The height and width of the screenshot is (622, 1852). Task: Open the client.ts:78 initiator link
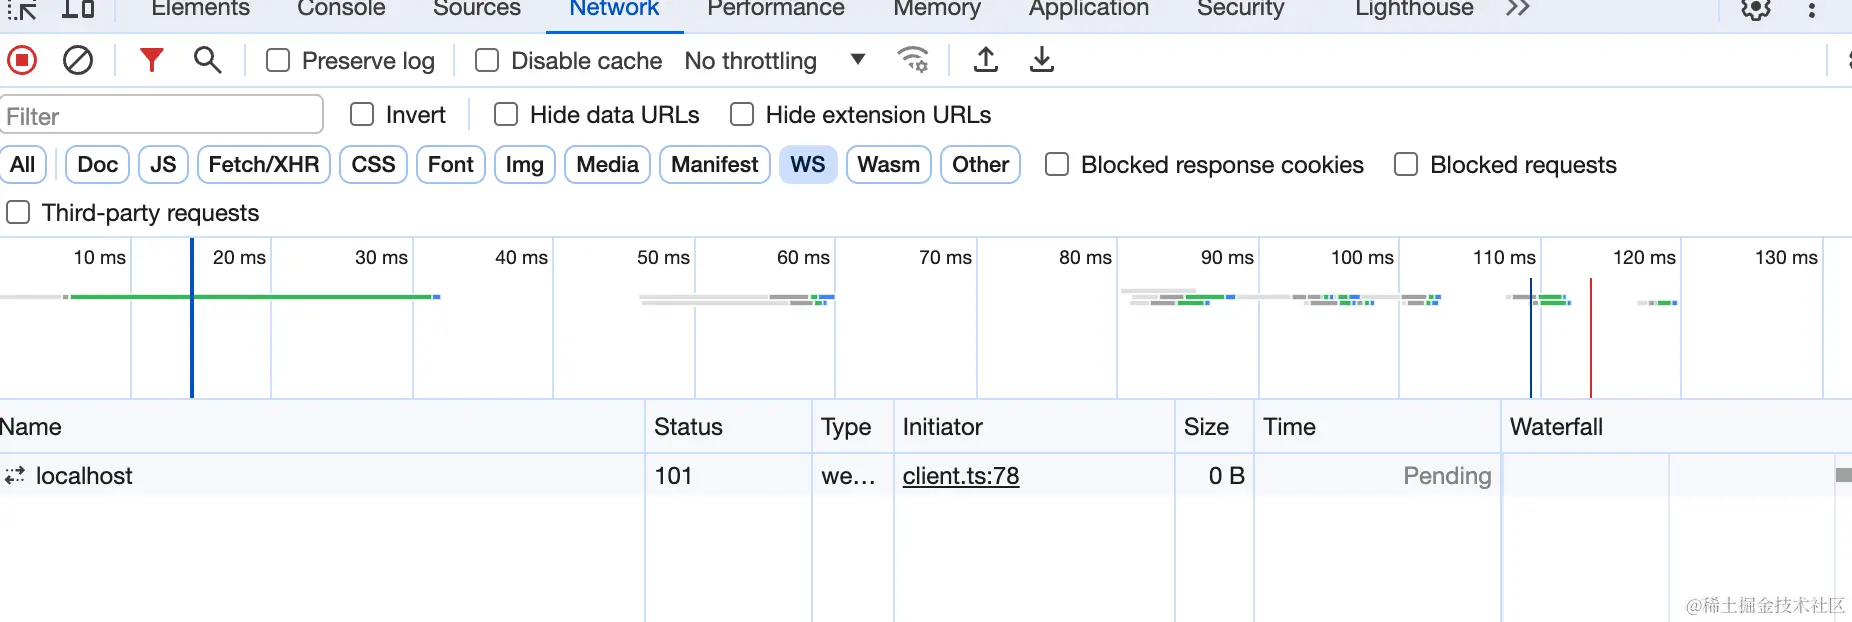[x=961, y=476]
